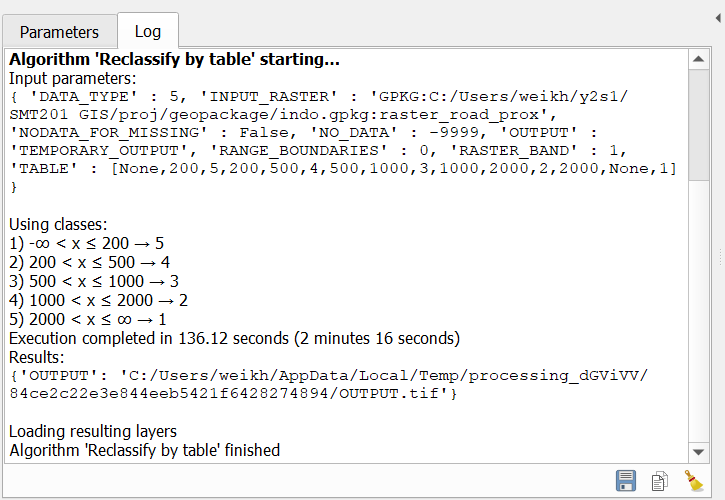Click the 'TABLE' values list line
Viewport: 725px width, 500px height.
coord(343,168)
